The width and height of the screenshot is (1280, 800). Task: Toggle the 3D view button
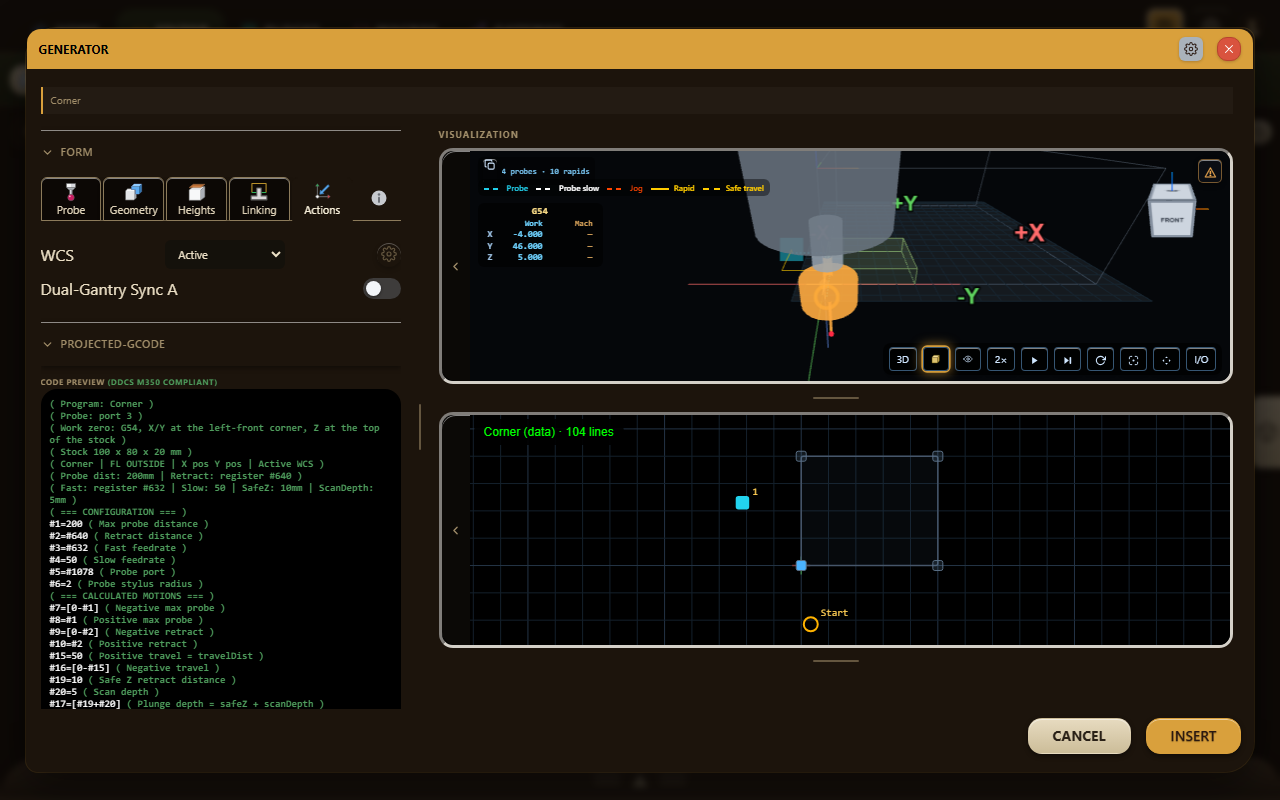[x=903, y=359]
